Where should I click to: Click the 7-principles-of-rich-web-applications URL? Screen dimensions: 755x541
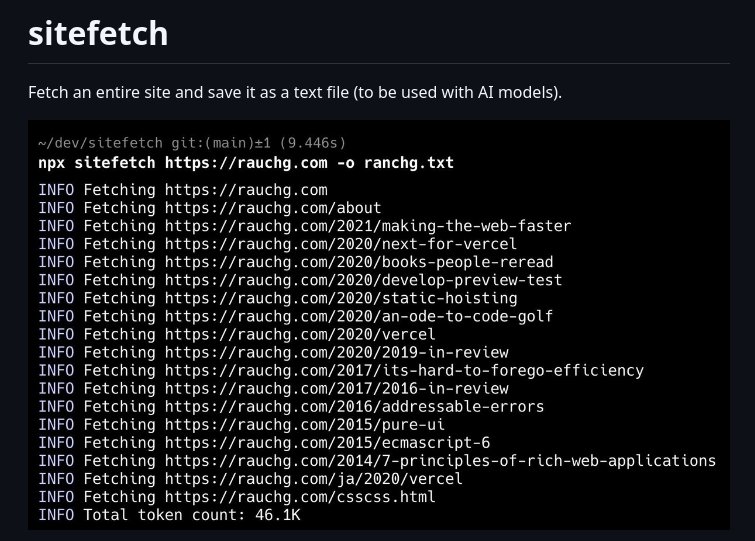[x=440, y=460]
